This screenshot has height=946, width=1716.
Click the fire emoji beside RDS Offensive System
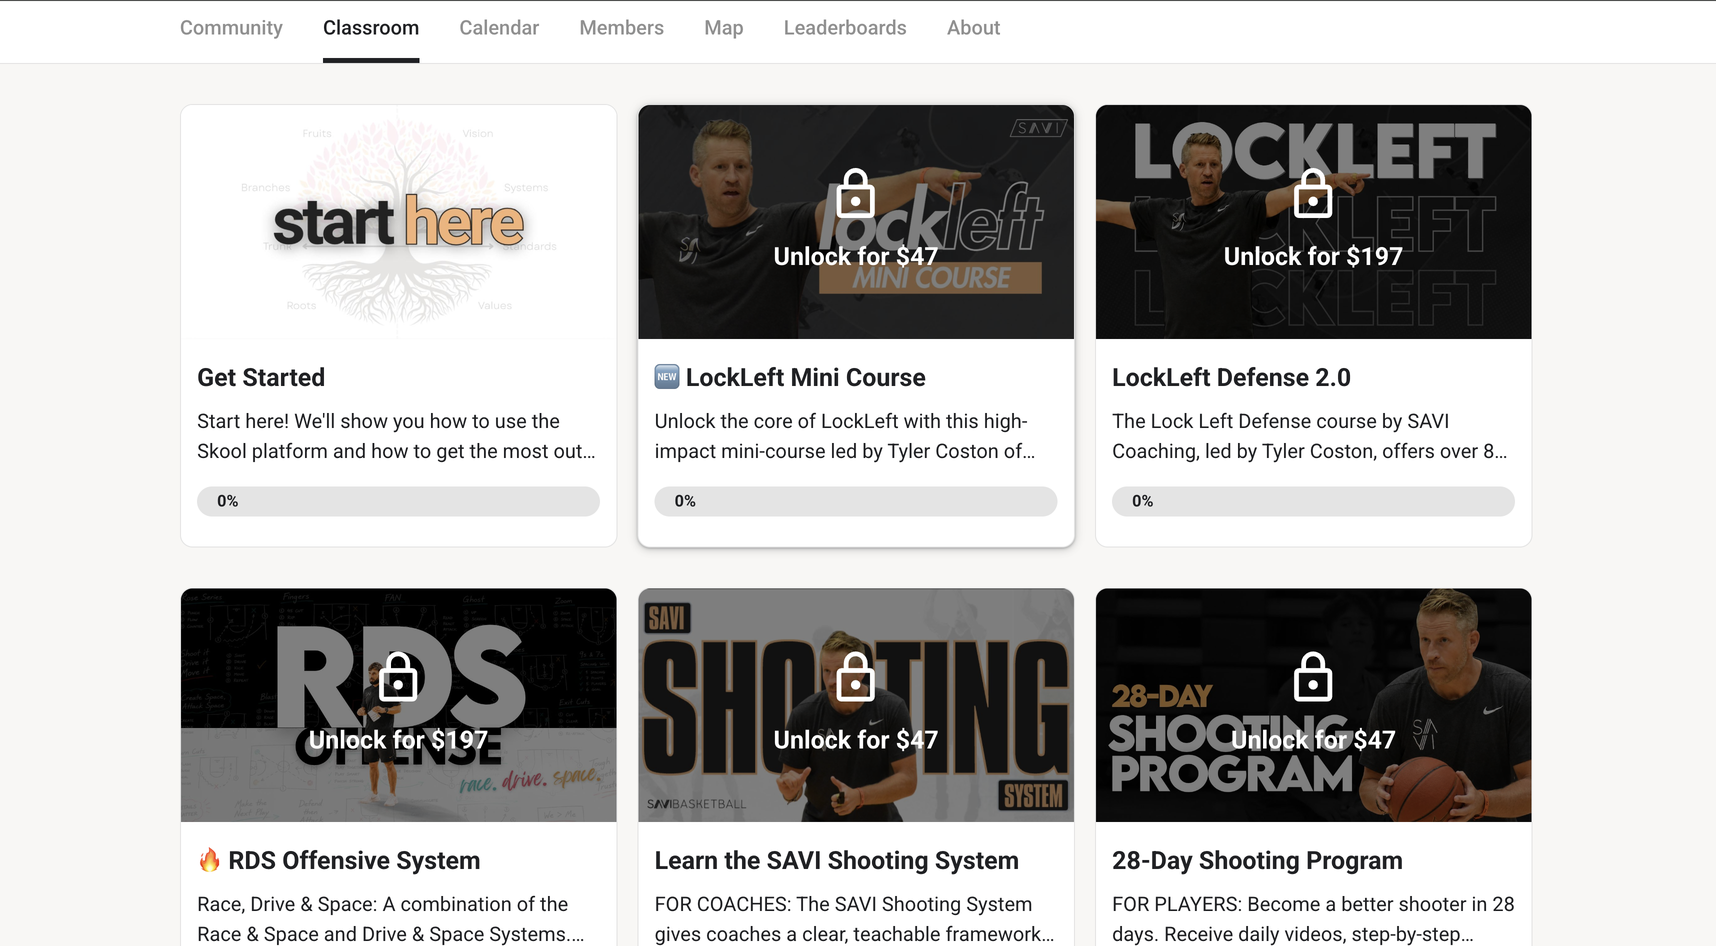209,860
